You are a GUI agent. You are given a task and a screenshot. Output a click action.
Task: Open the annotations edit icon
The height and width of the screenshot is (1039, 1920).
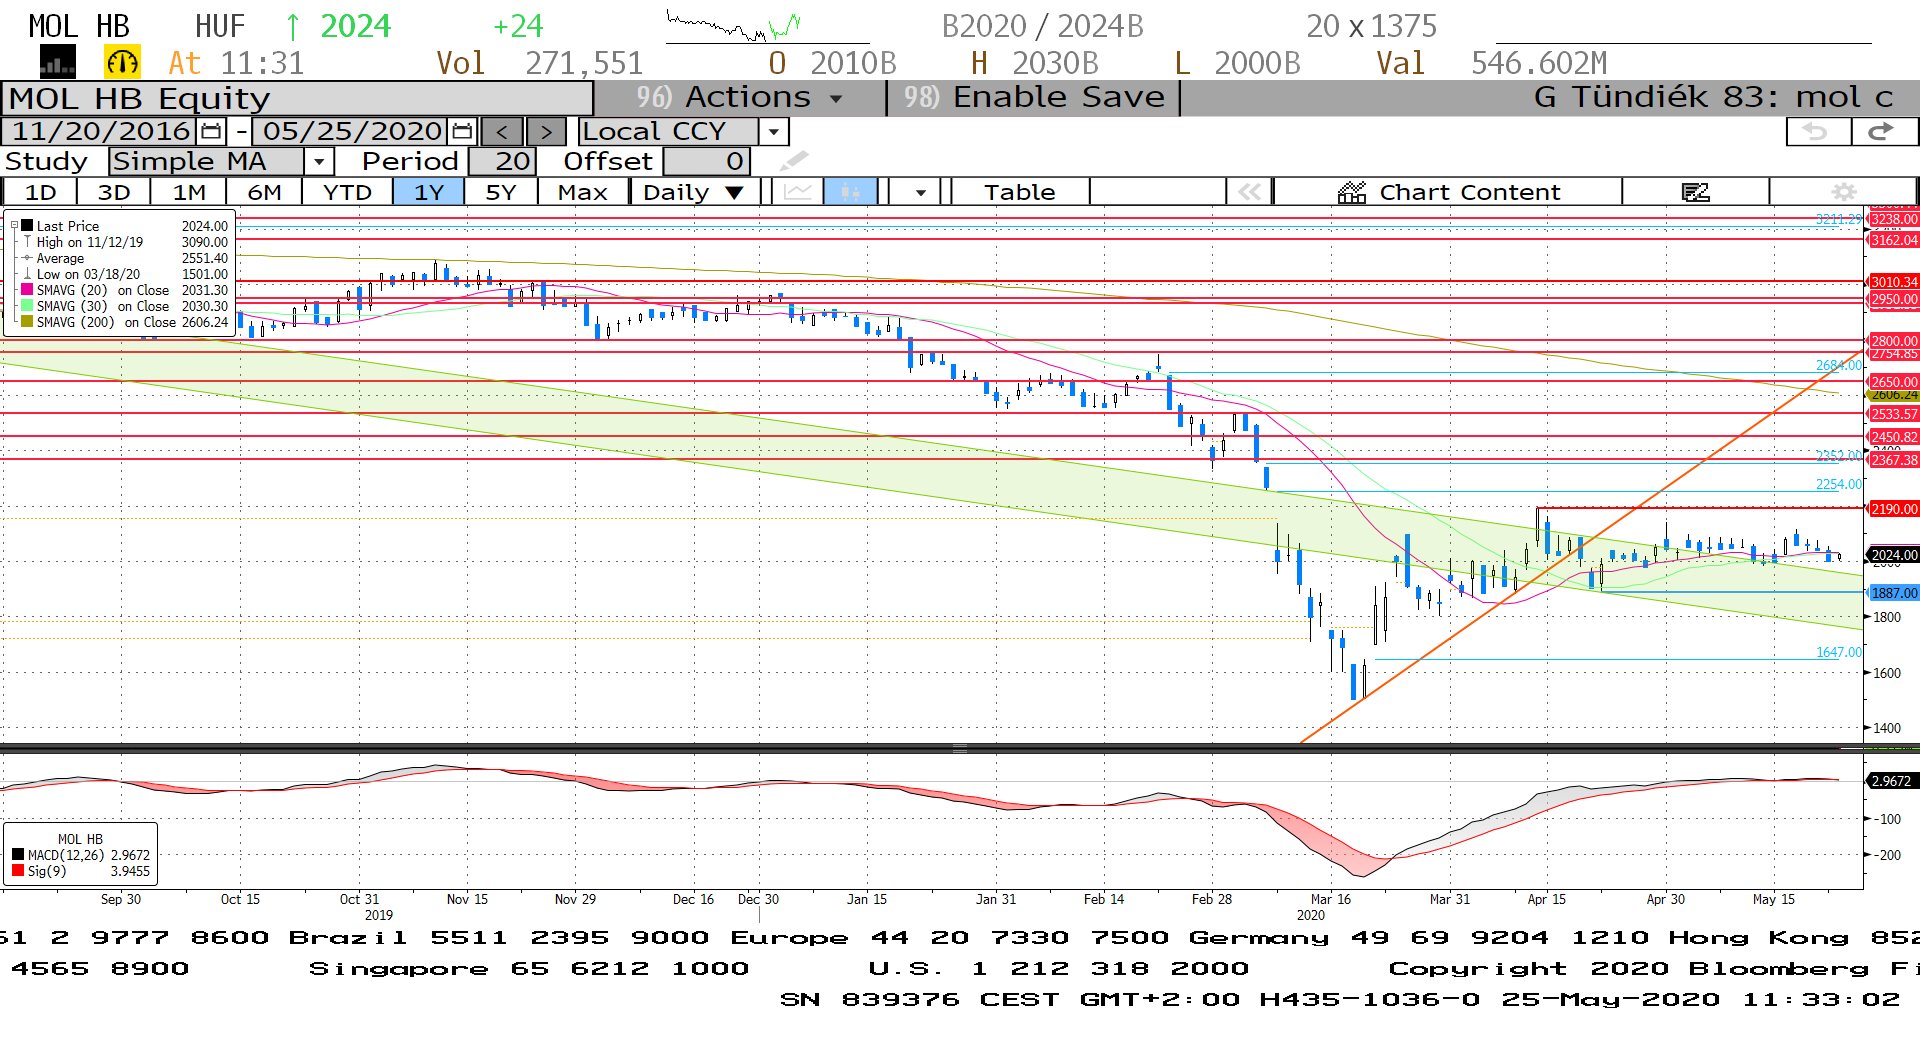1695,192
